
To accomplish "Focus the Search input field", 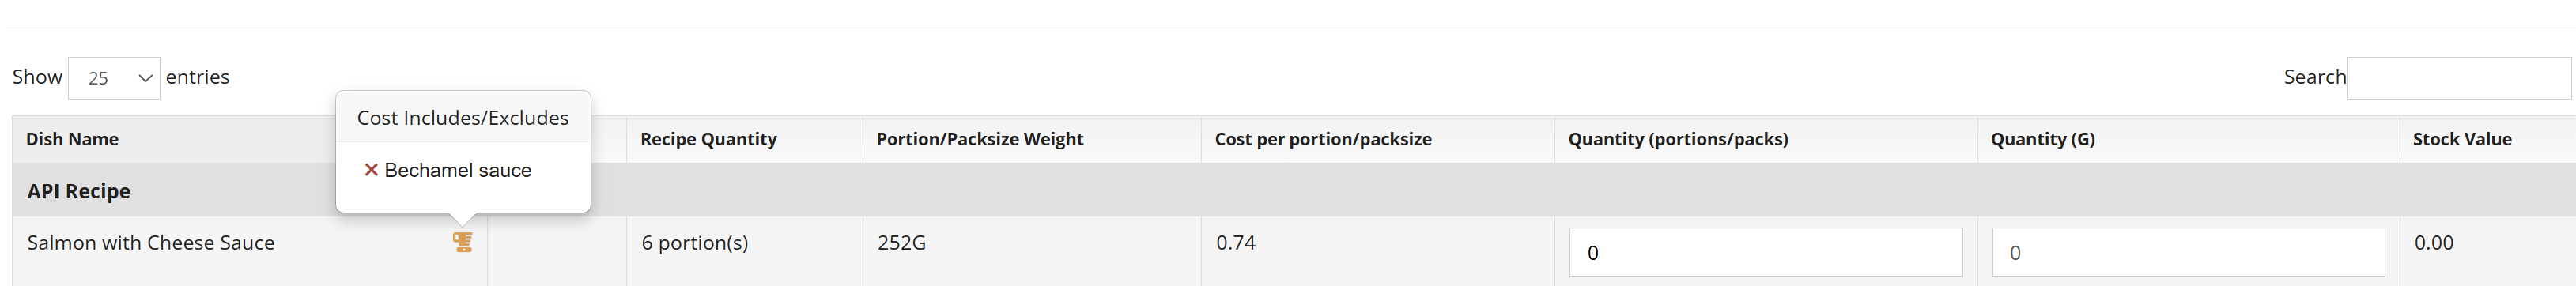I will pos(2458,78).
